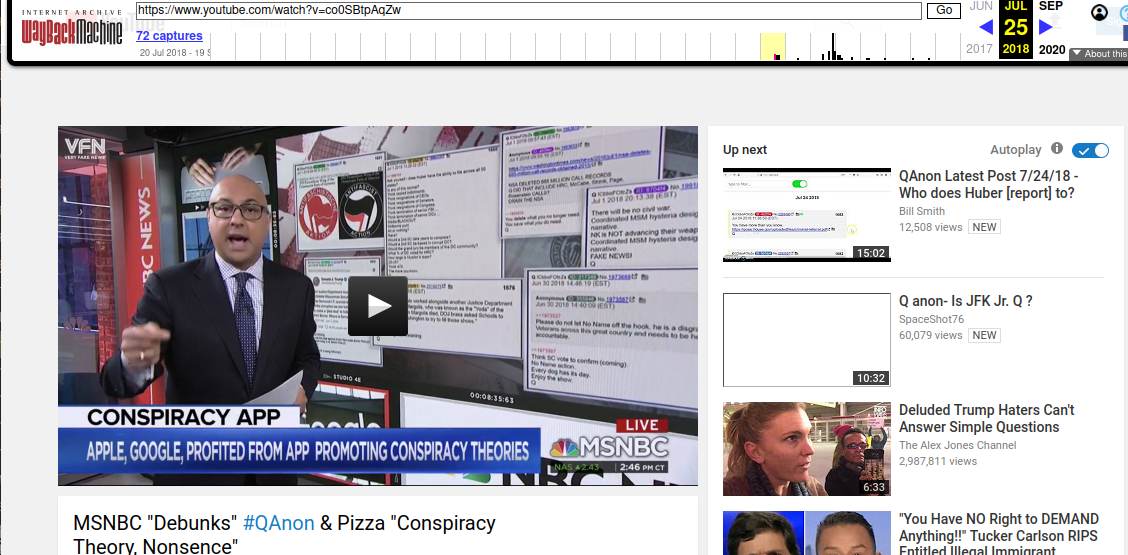This screenshot has height=555, width=1128.
Task: Open Bill Smith channel name
Action: point(922,212)
